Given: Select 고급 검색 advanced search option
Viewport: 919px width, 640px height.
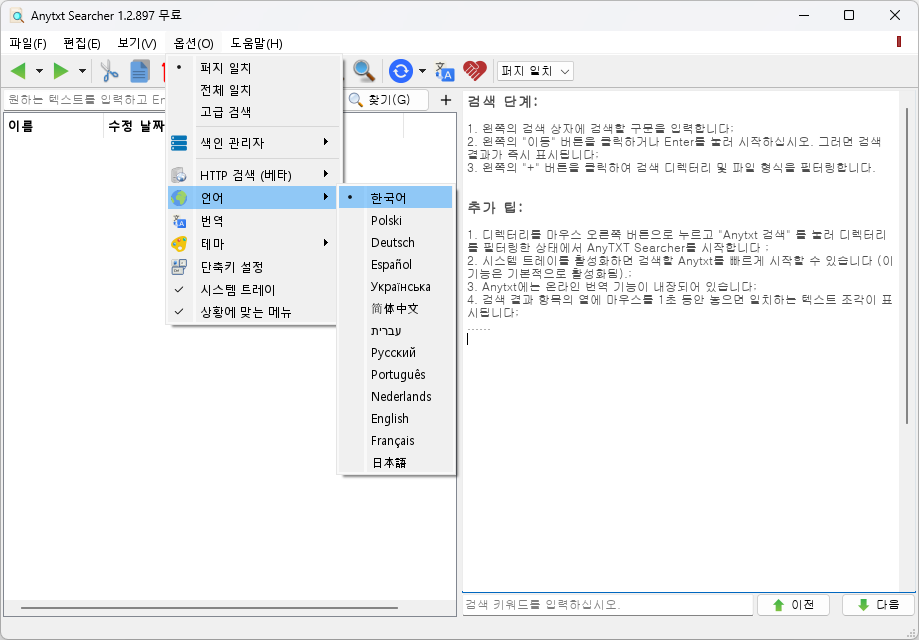Looking at the screenshot, I should (255, 111).
